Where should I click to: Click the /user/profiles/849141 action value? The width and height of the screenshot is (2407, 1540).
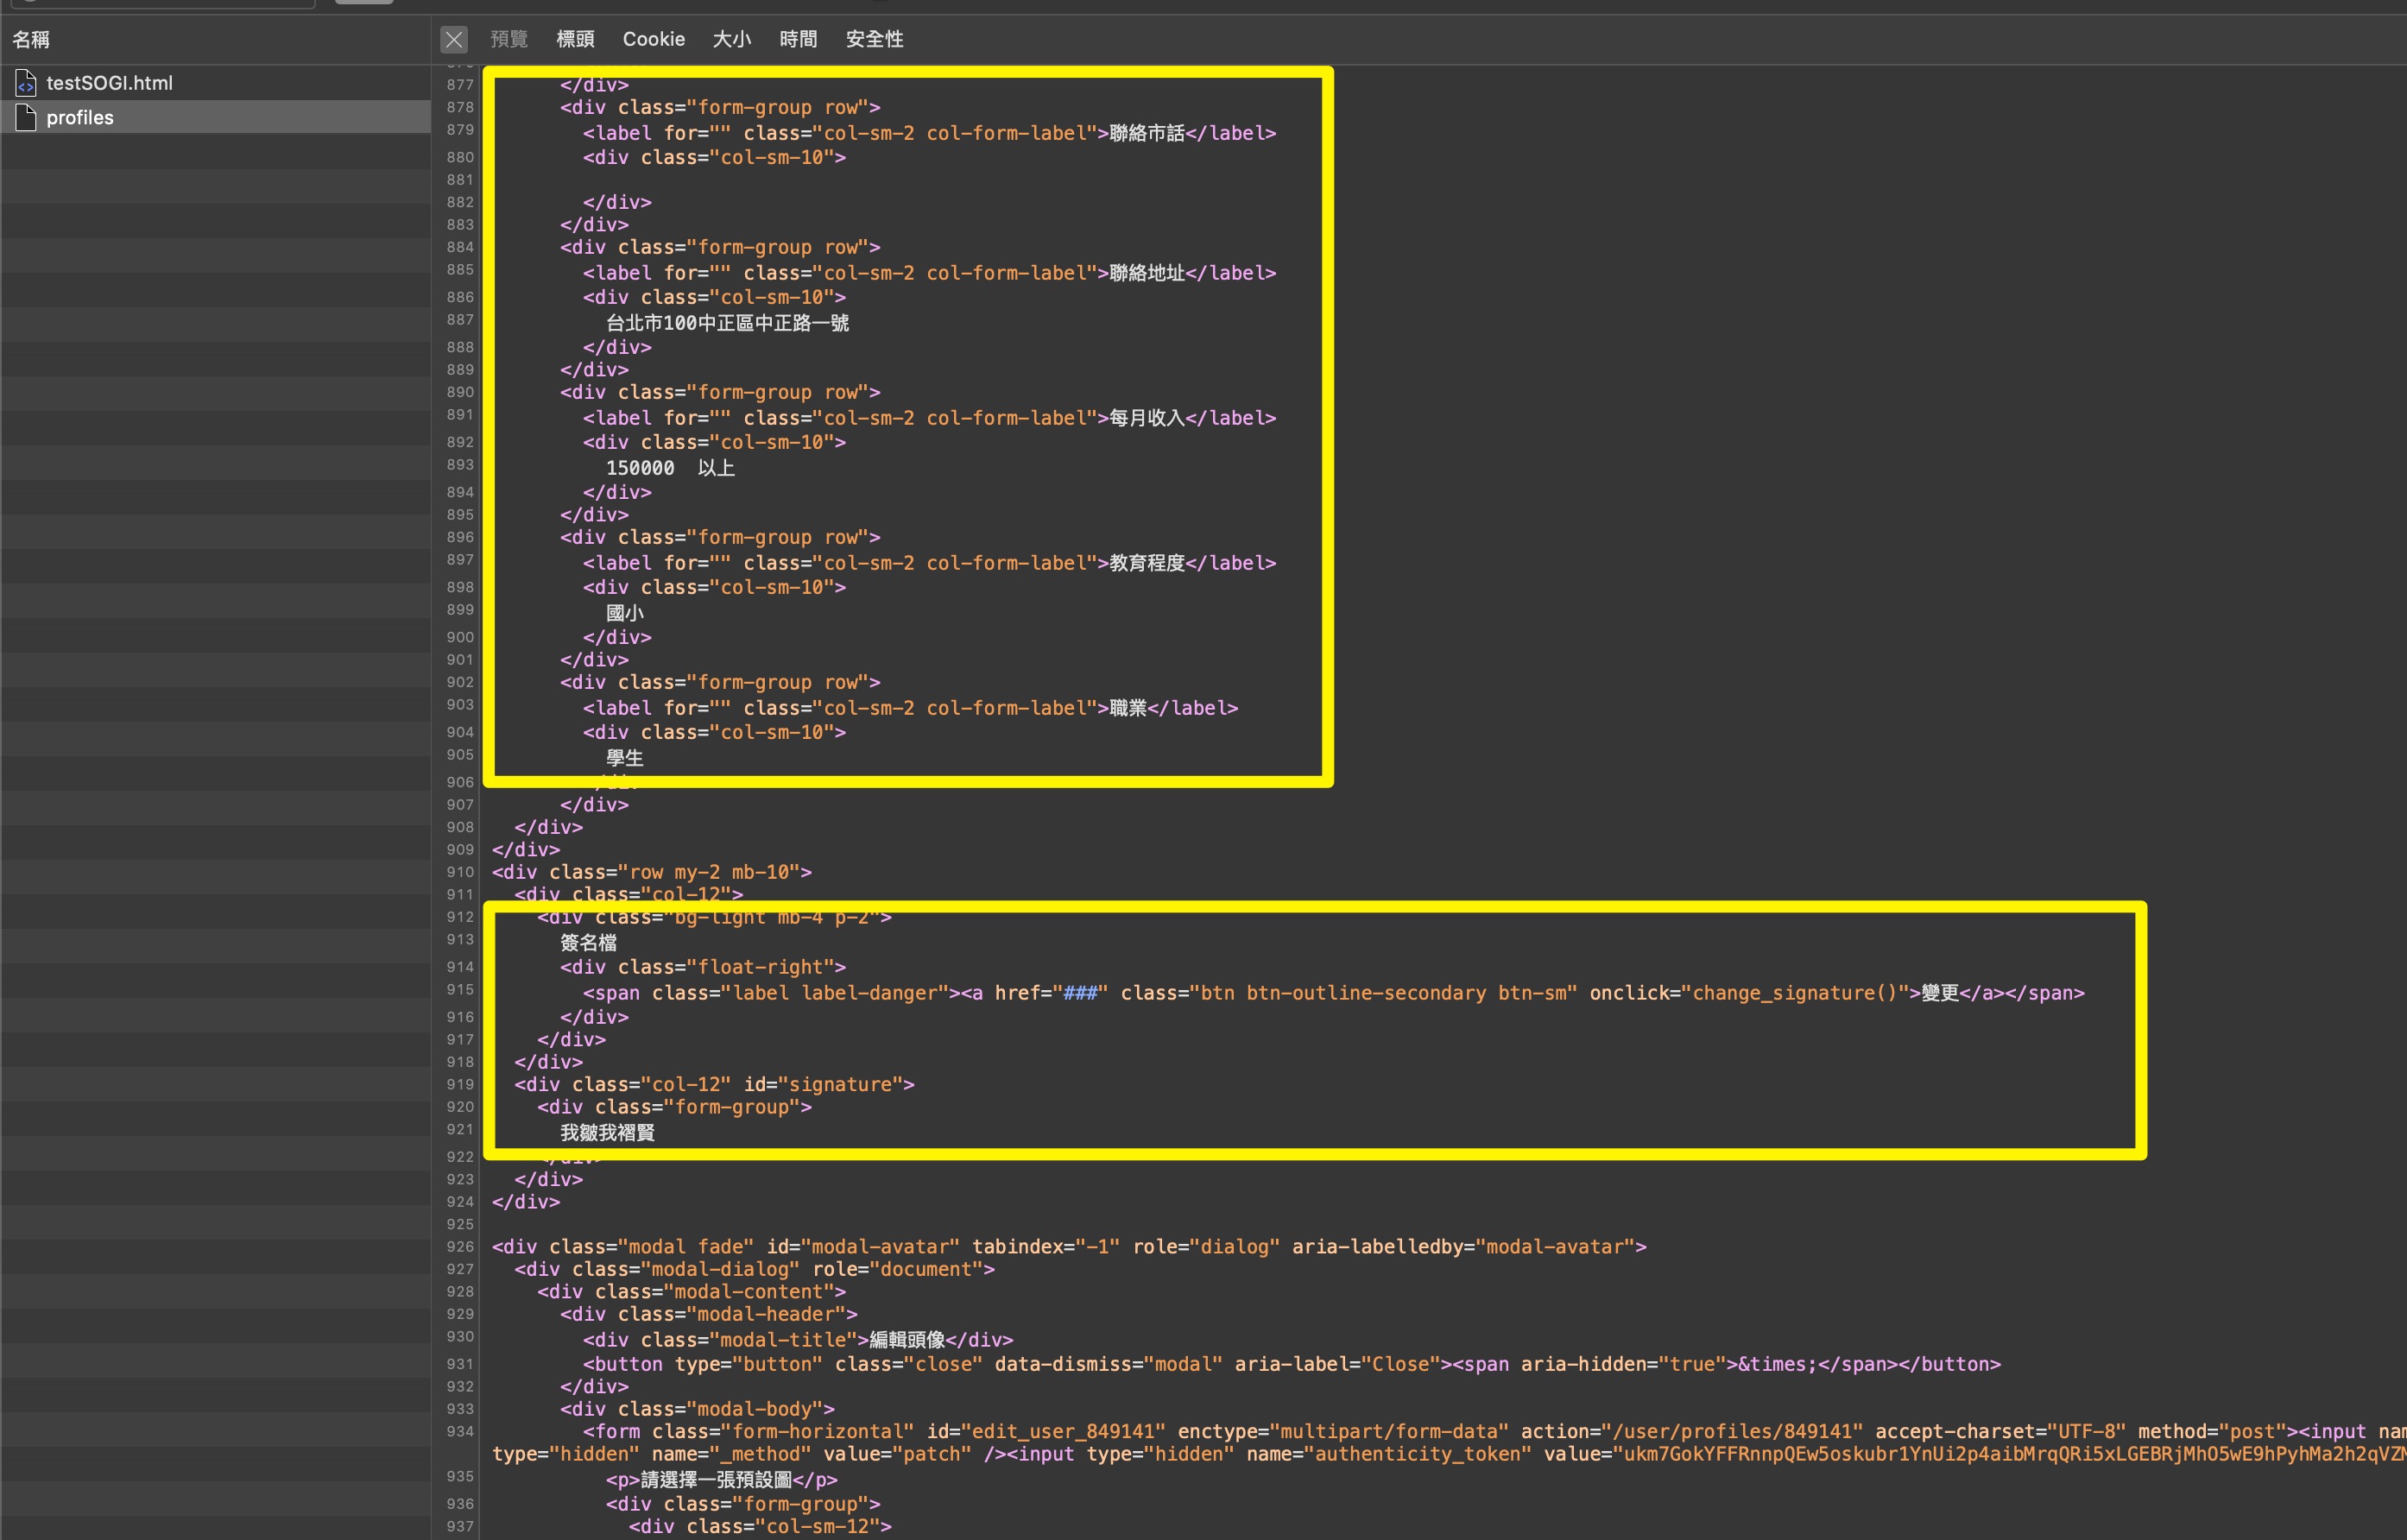point(1732,1432)
